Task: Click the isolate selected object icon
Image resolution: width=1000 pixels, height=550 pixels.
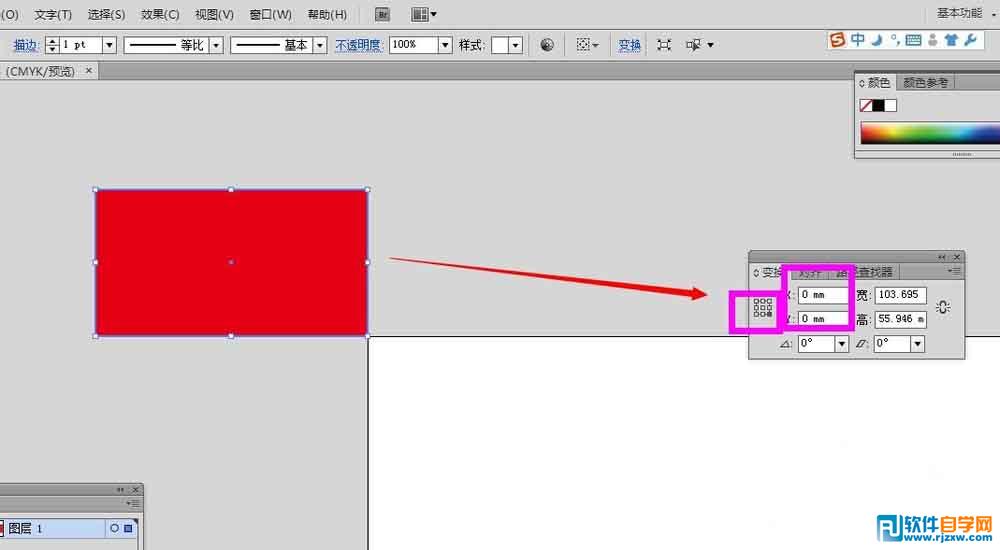Action: [x=664, y=45]
